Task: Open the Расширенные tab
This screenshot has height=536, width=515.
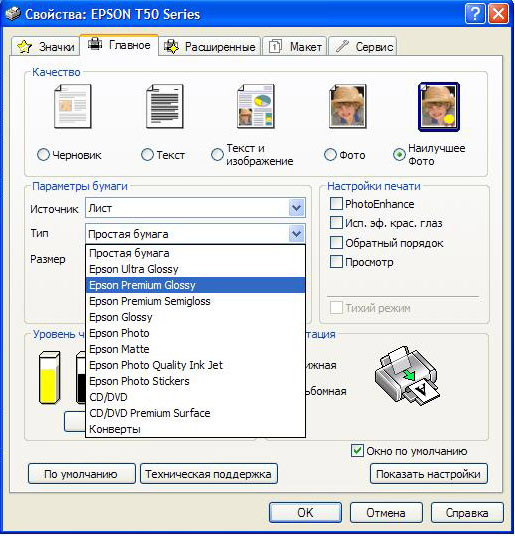Action: [x=210, y=46]
